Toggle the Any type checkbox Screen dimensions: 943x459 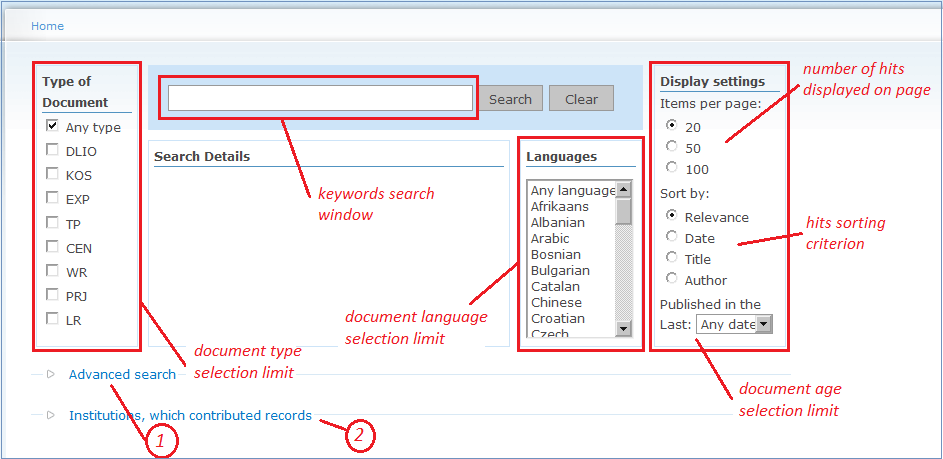tap(52, 126)
